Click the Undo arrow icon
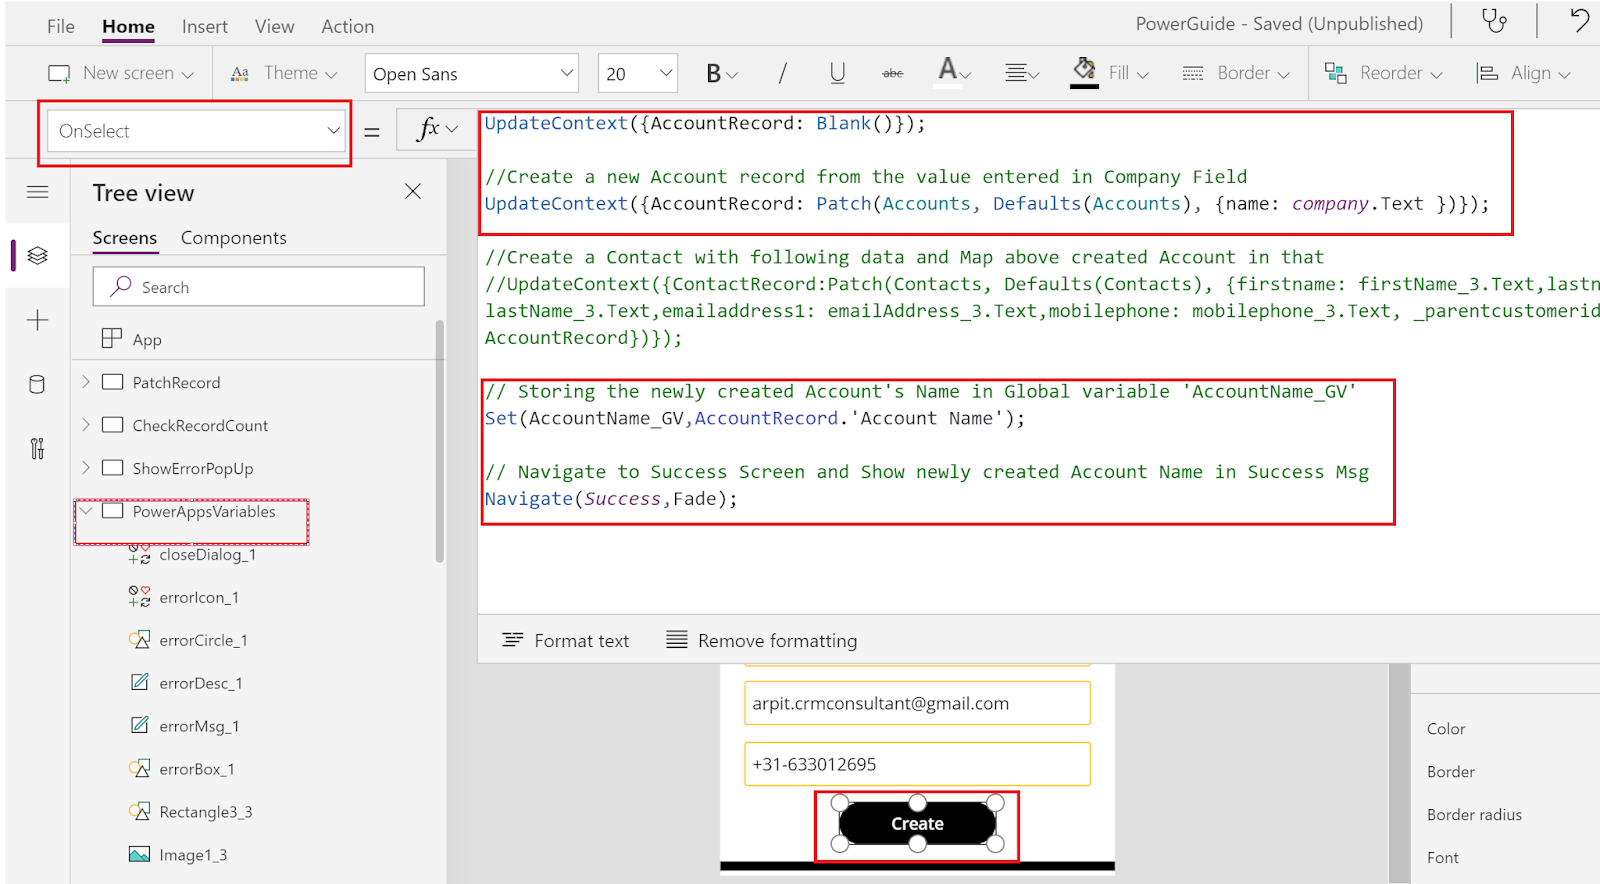Image resolution: width=1600 pixels, height=884 pixels. tap(1579, 20)
